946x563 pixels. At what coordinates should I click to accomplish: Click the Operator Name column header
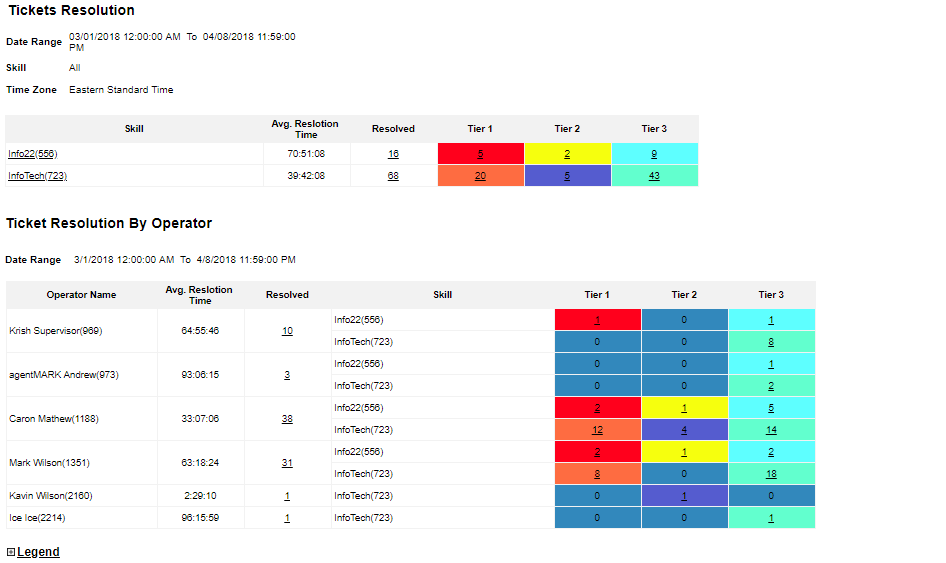(81, 295)
